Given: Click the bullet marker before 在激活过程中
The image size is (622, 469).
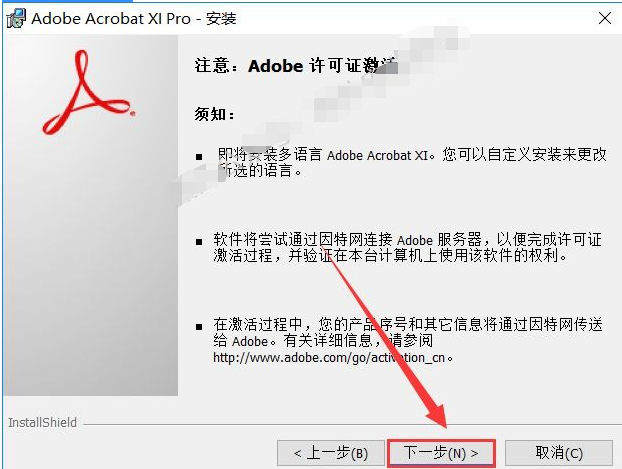Looking at the screenshot, I should coord(199,327).
